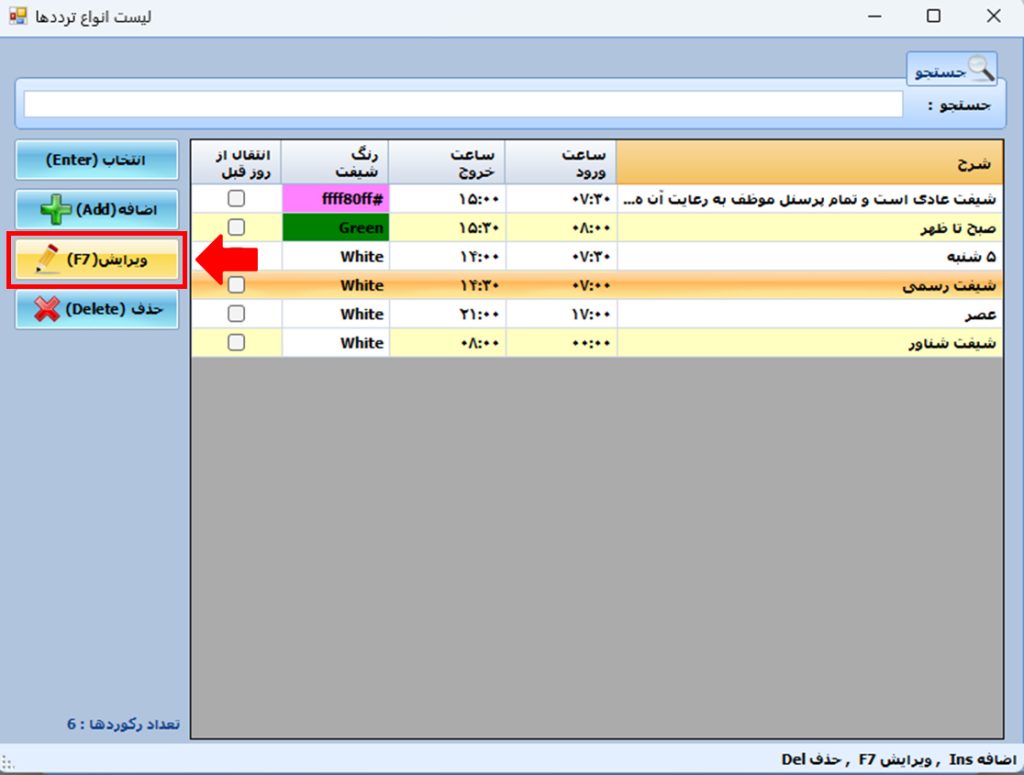Click the red X Delete icon
Screen dimensions: 1024x775
click(x=46, y=309)
